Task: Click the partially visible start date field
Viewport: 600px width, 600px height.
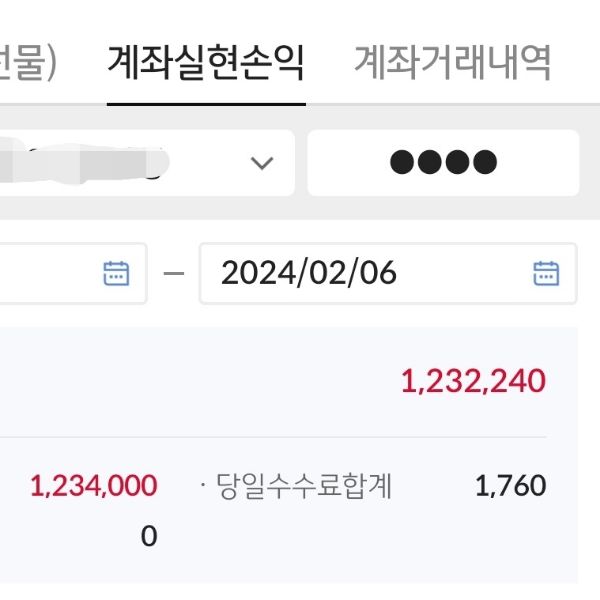Action: (x=50, y=273)
